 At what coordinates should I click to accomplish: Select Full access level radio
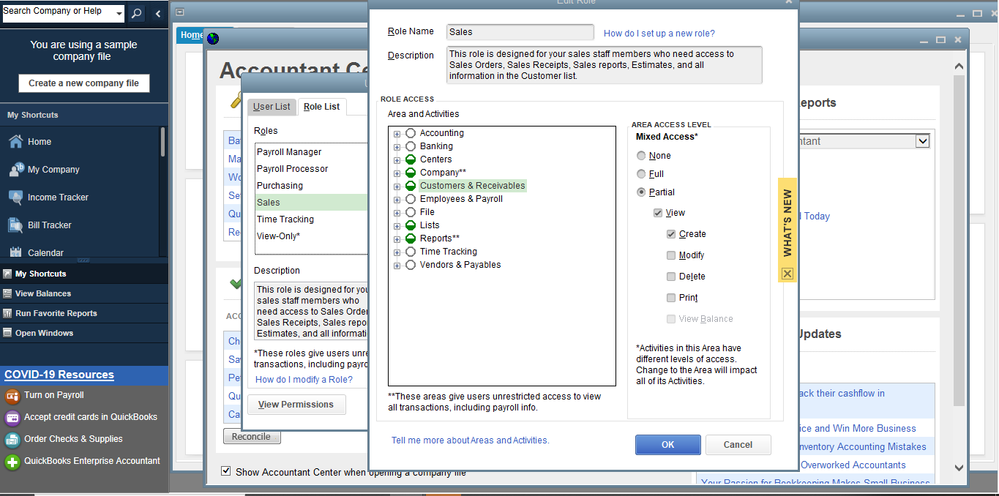pos(641,174)
